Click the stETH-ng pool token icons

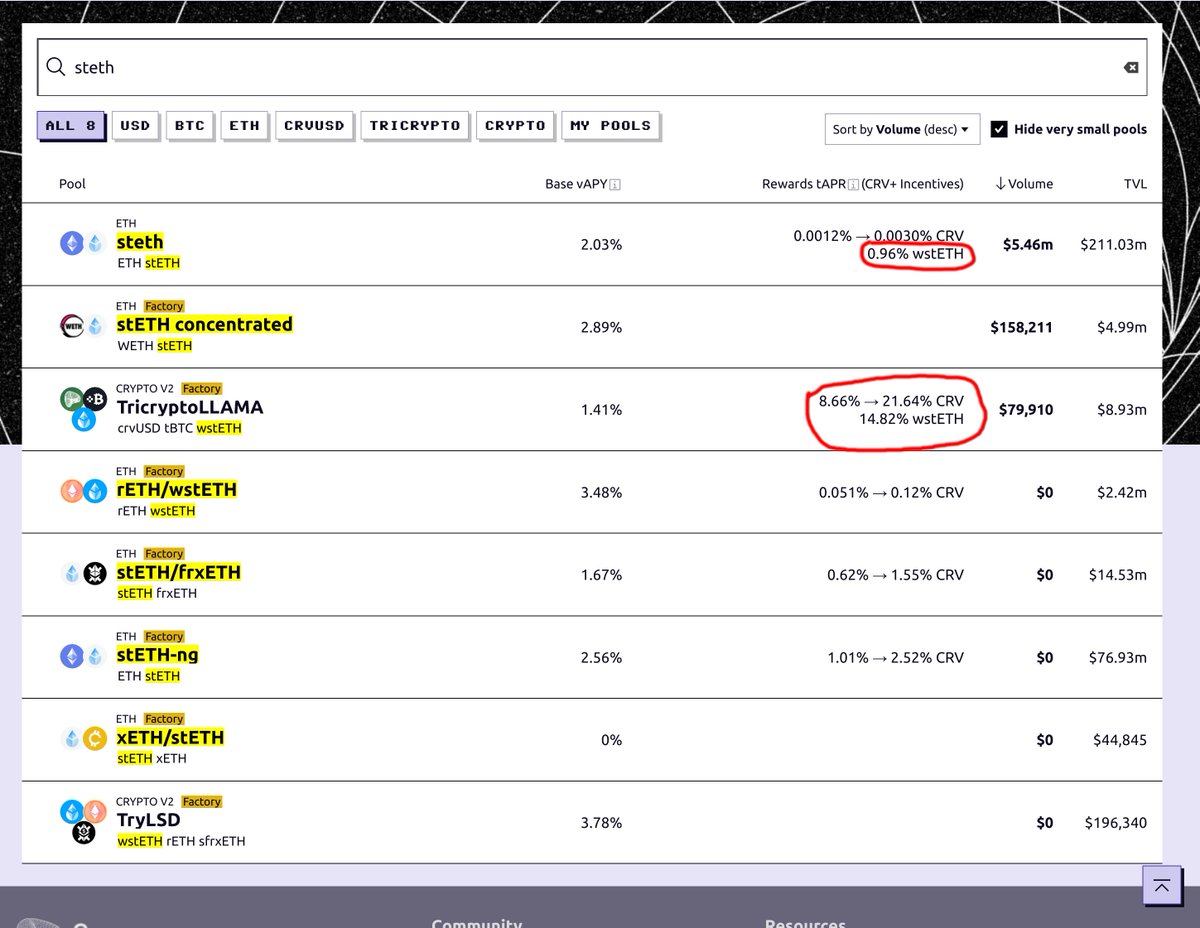[83, 656]
